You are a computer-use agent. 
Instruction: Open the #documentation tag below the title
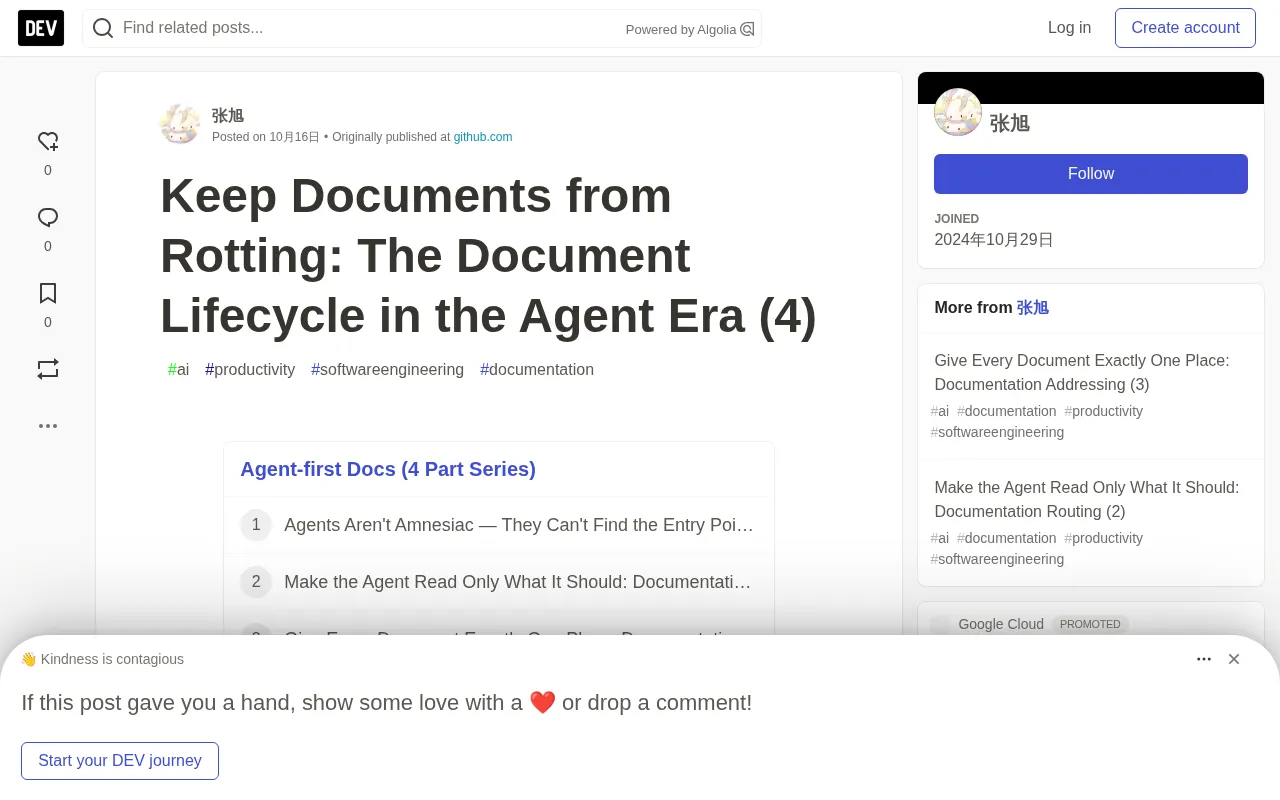[x=537, y=369]
